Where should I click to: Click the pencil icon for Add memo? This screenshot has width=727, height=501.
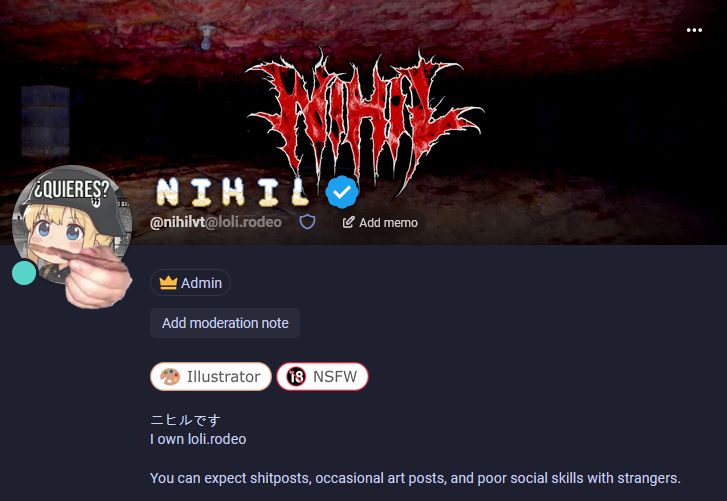348,222
